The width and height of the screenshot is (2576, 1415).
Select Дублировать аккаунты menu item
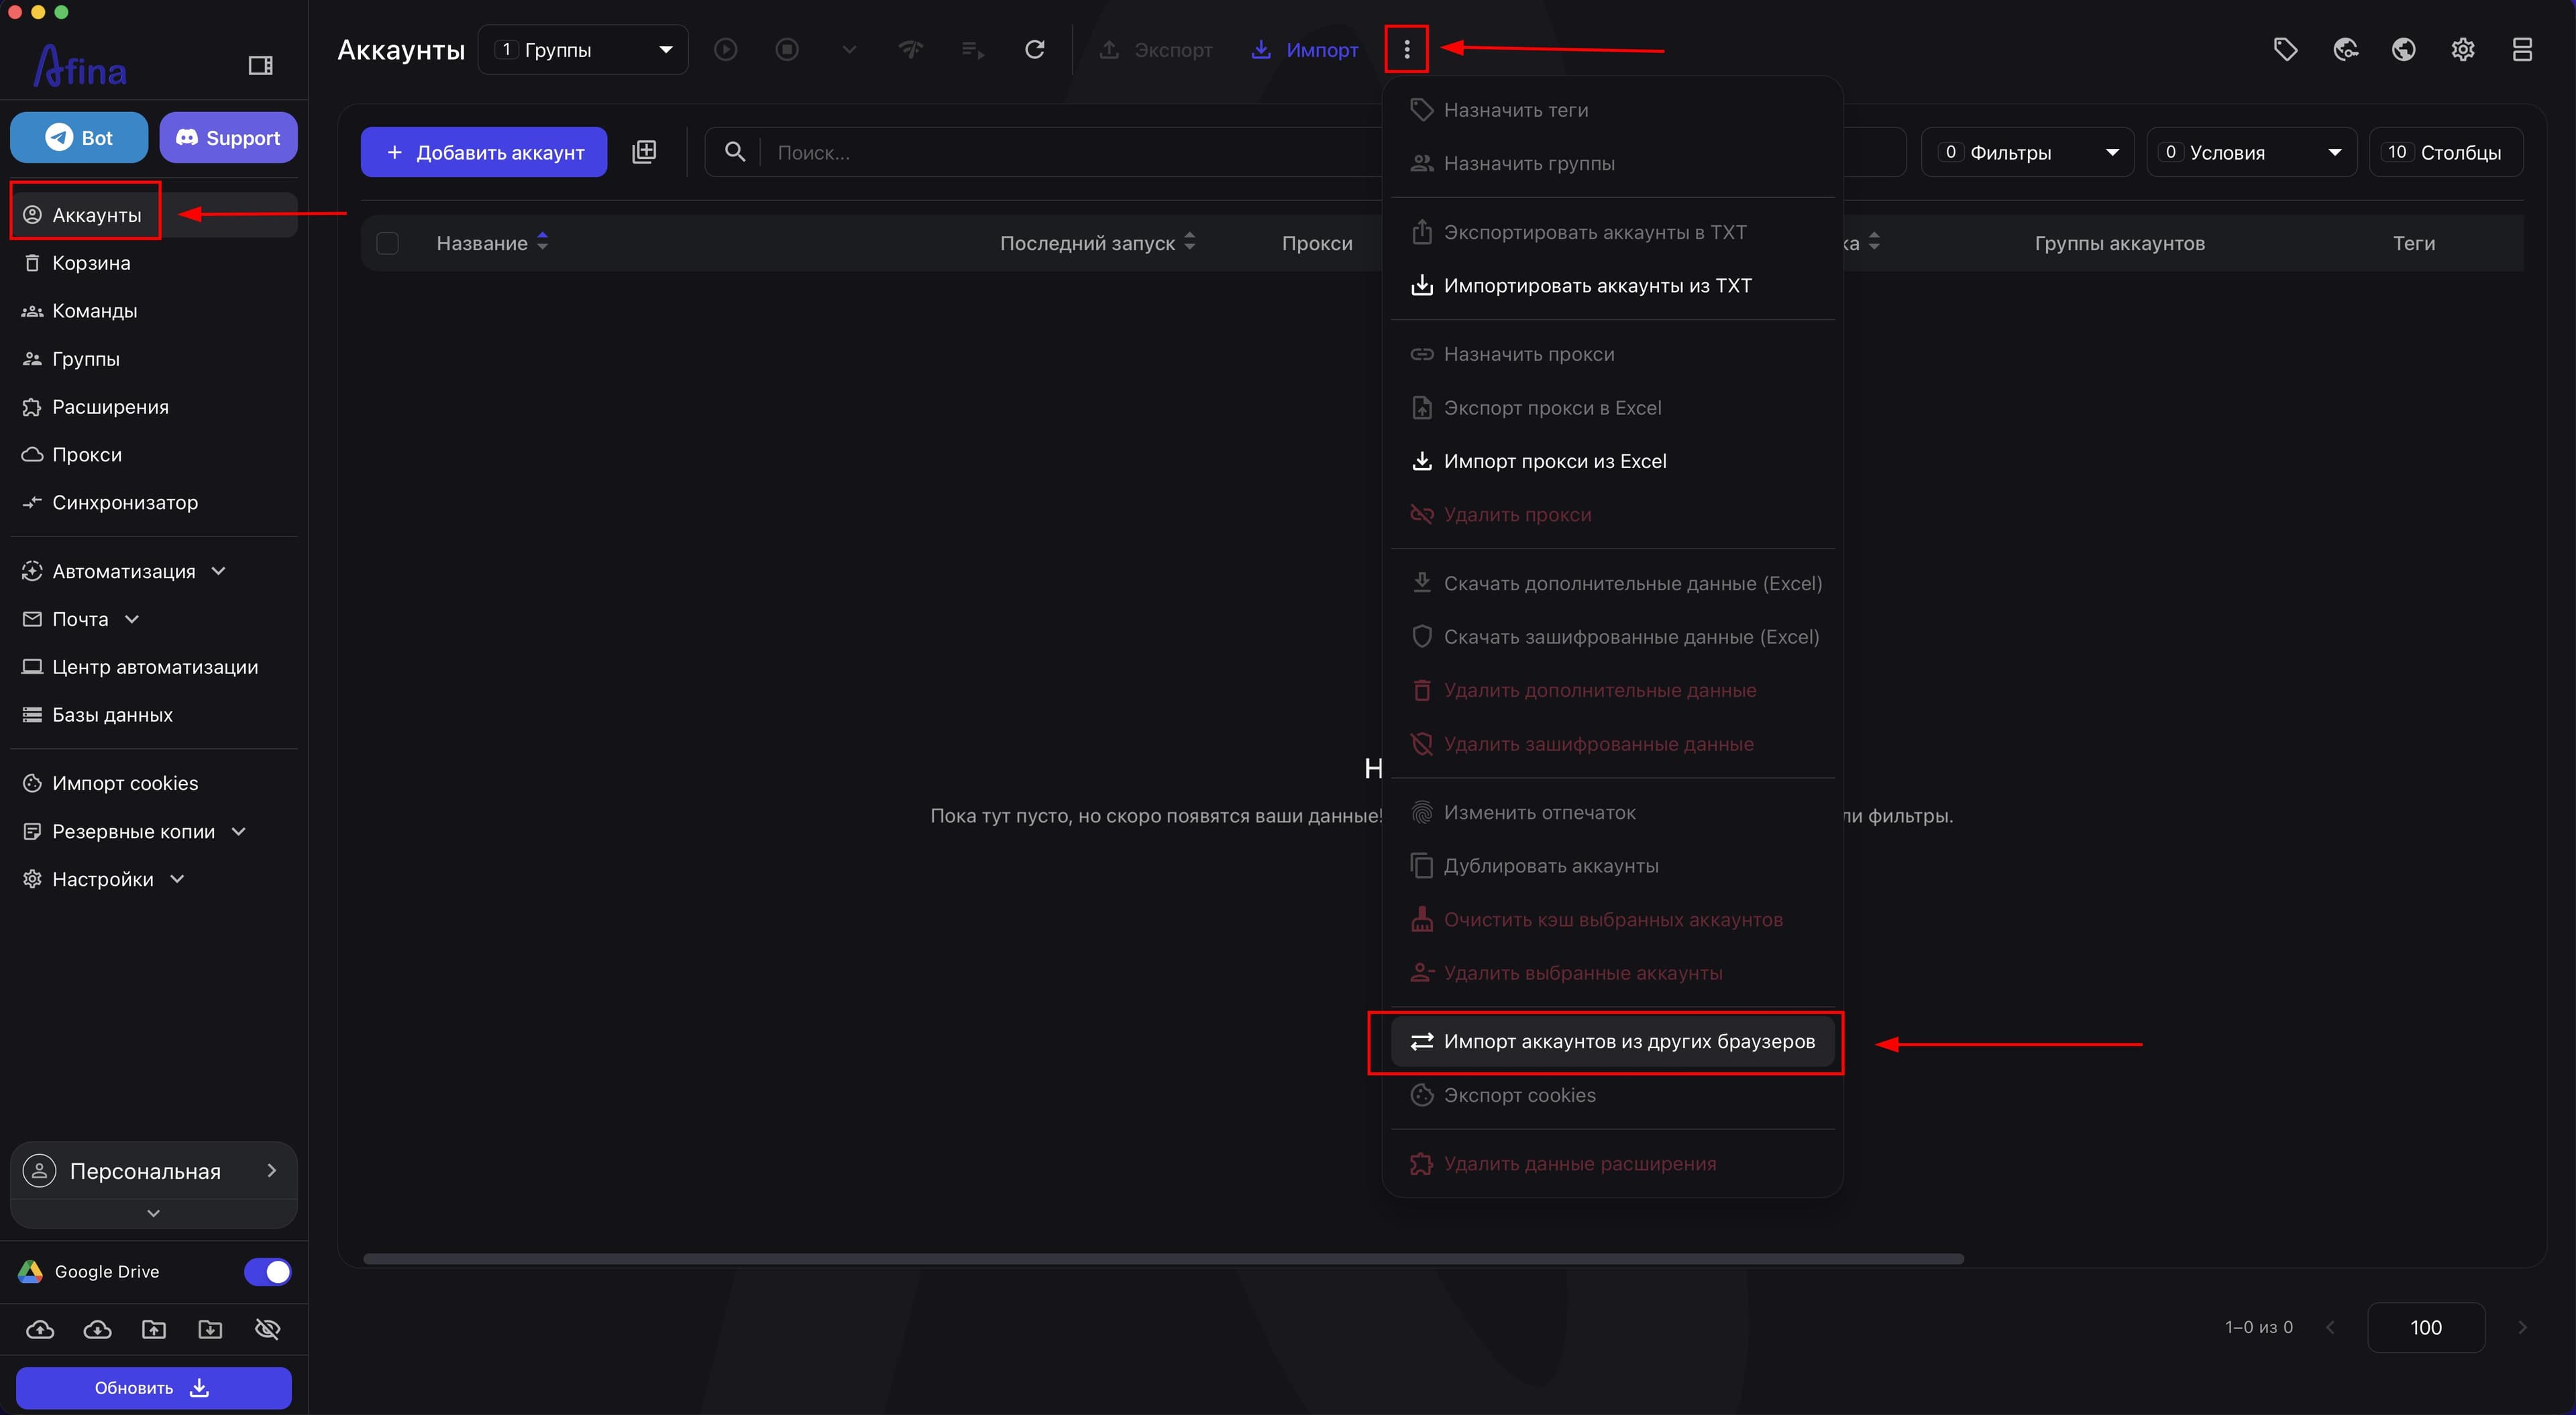pos(1612,866)
